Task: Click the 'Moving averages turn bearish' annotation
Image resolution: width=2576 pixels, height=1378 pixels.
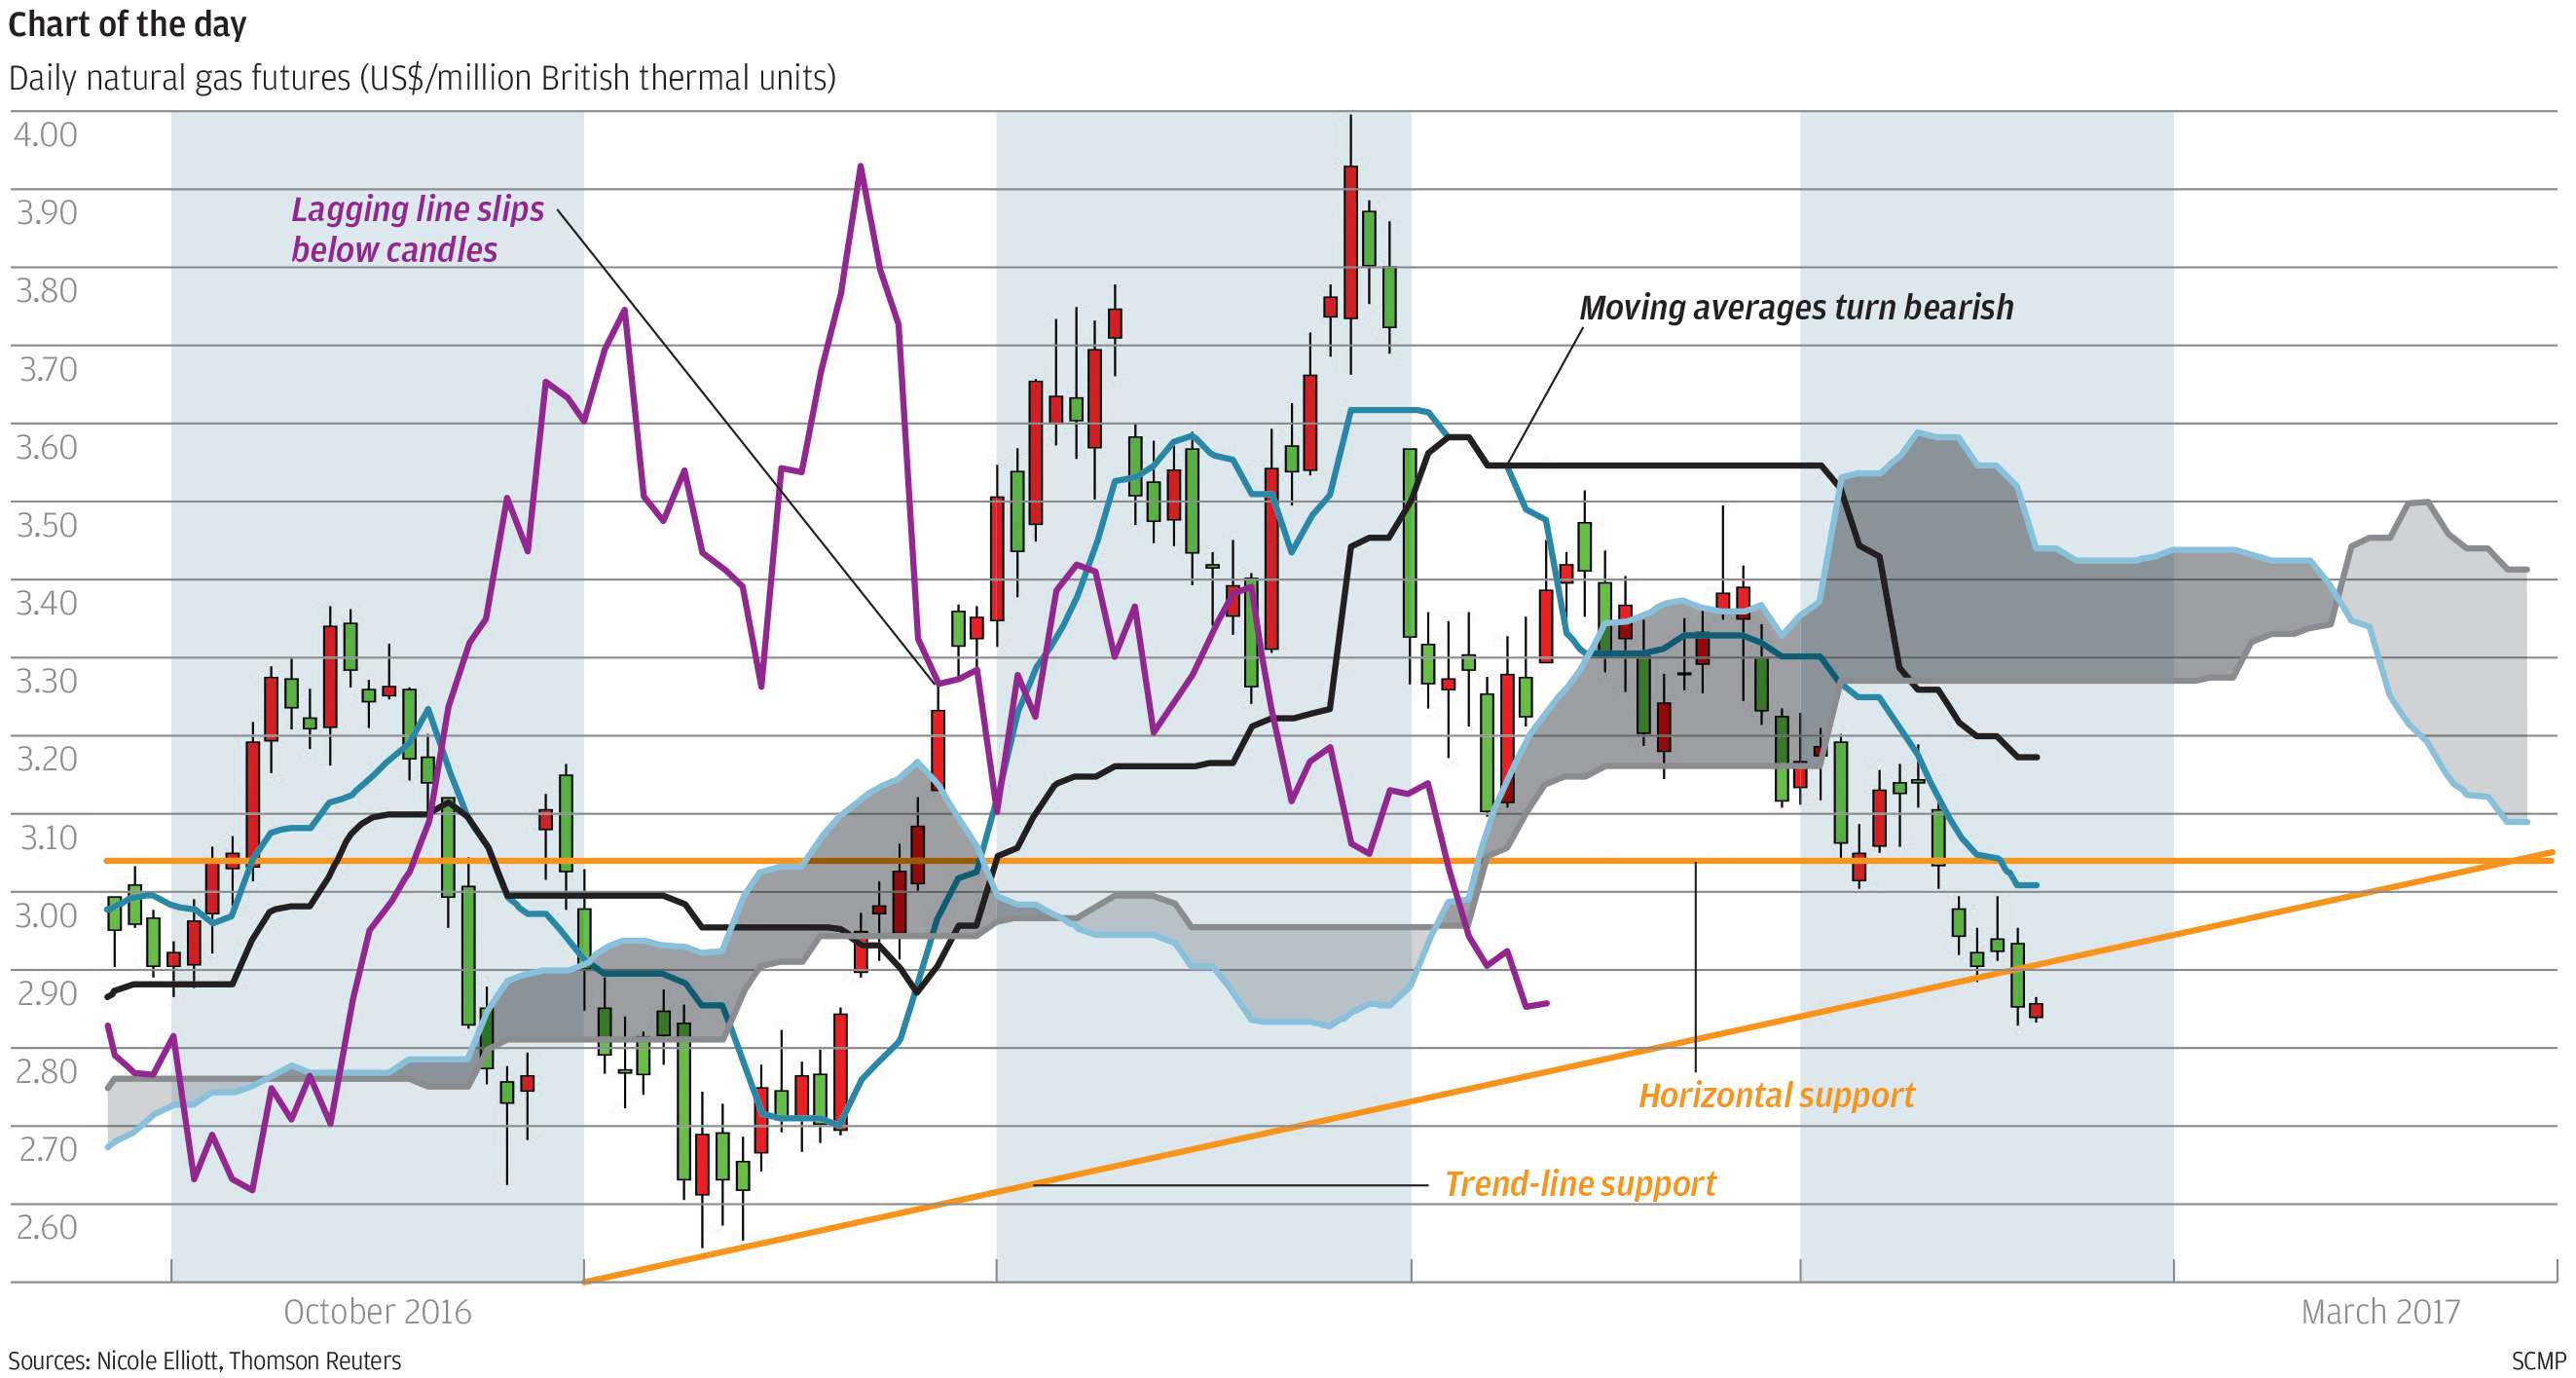Action: click(1796, 307)
